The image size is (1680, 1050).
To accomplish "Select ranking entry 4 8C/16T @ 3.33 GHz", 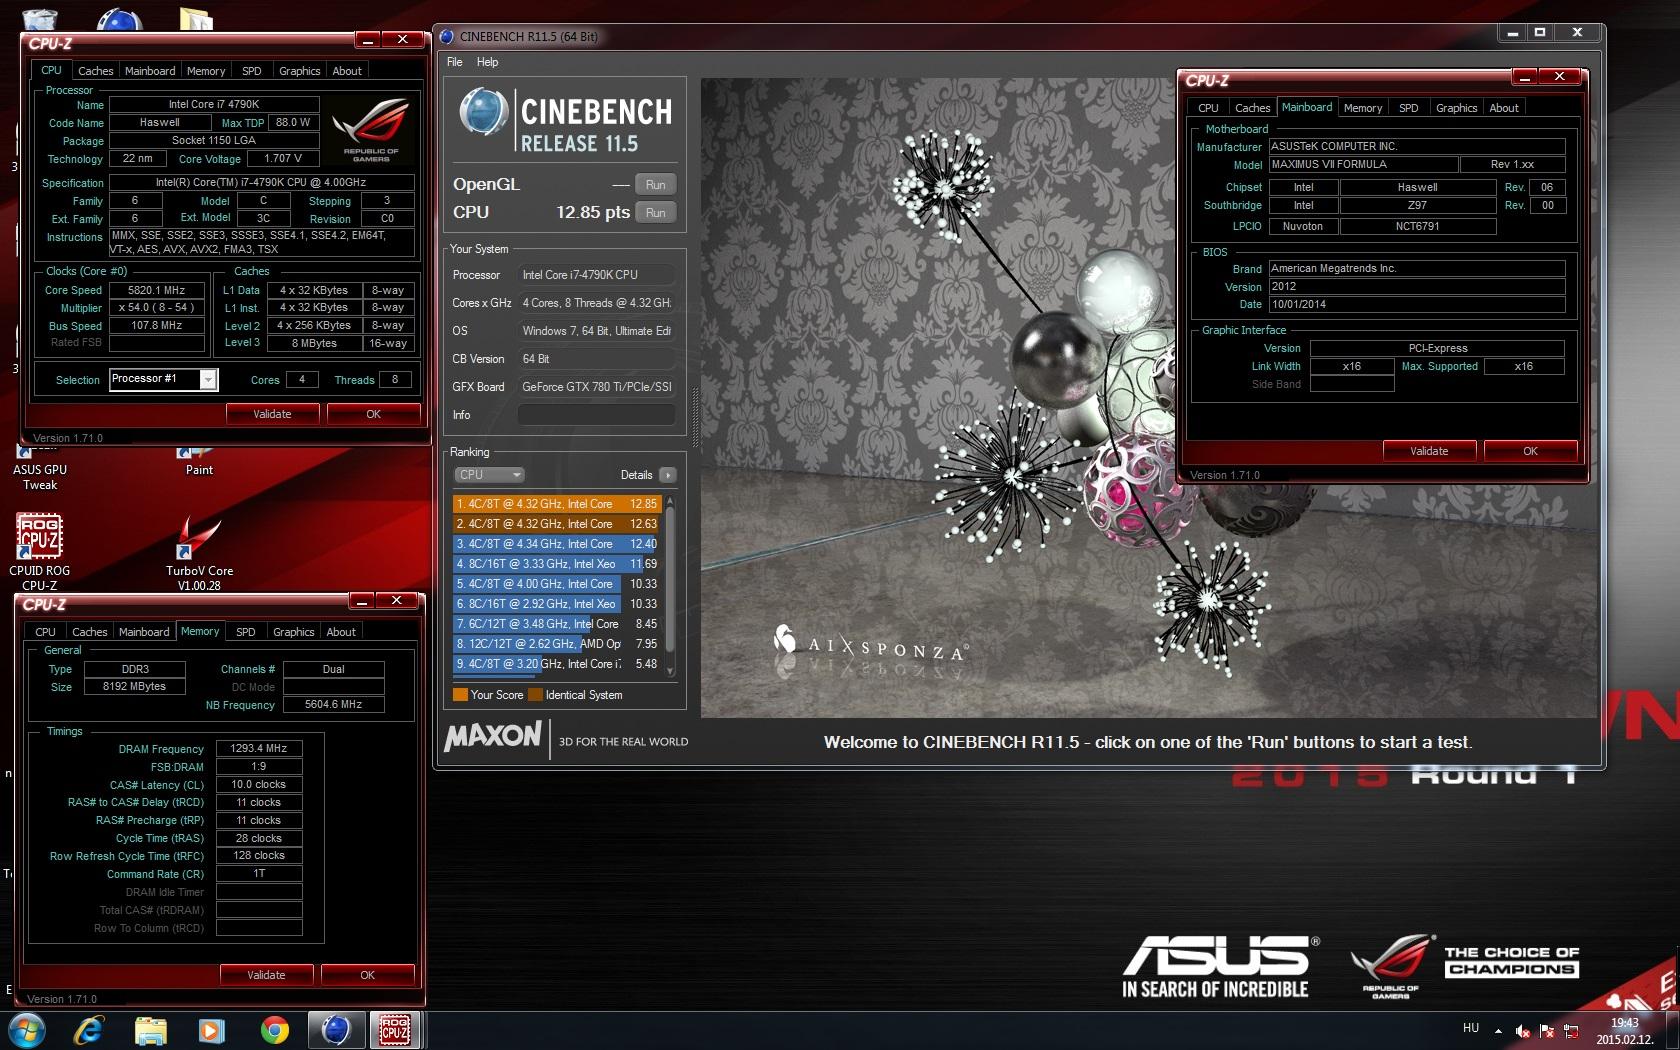I will point(556,564).
